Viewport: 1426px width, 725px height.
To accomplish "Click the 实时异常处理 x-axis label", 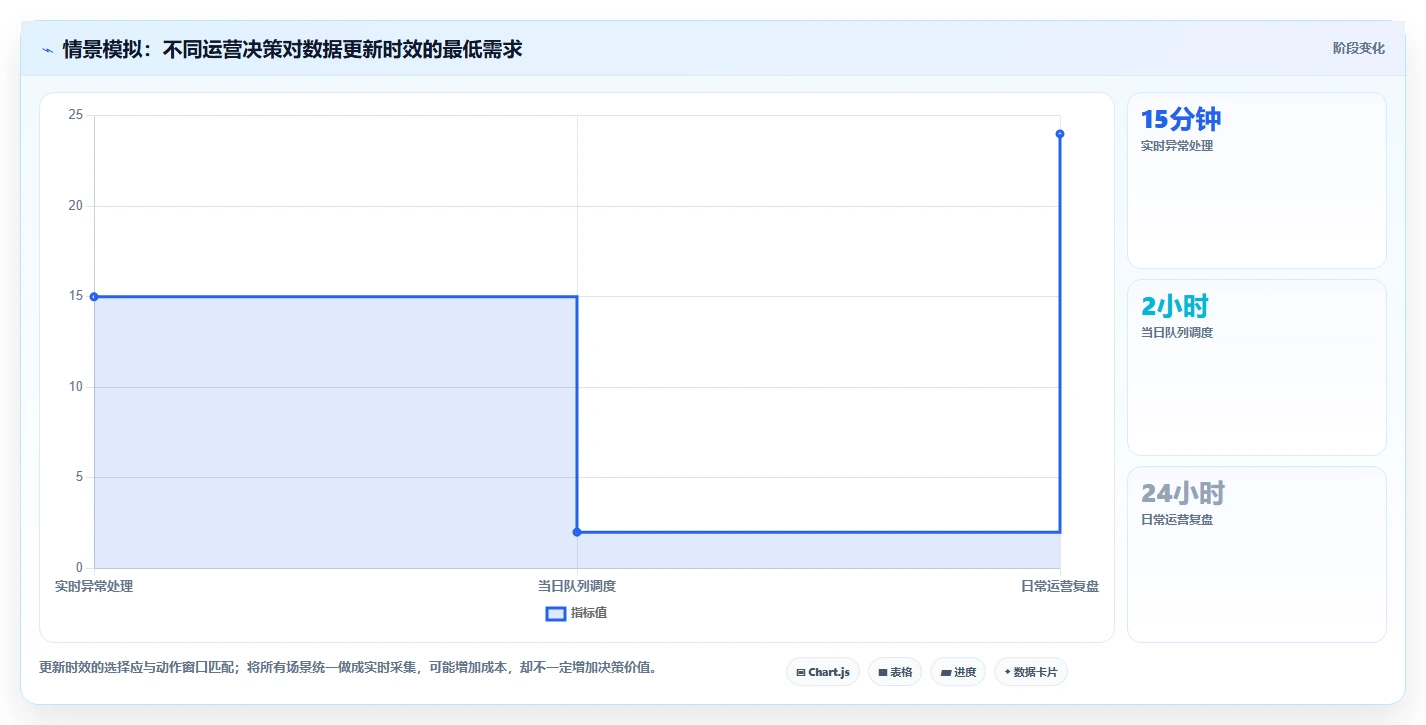I will (94, 586).
